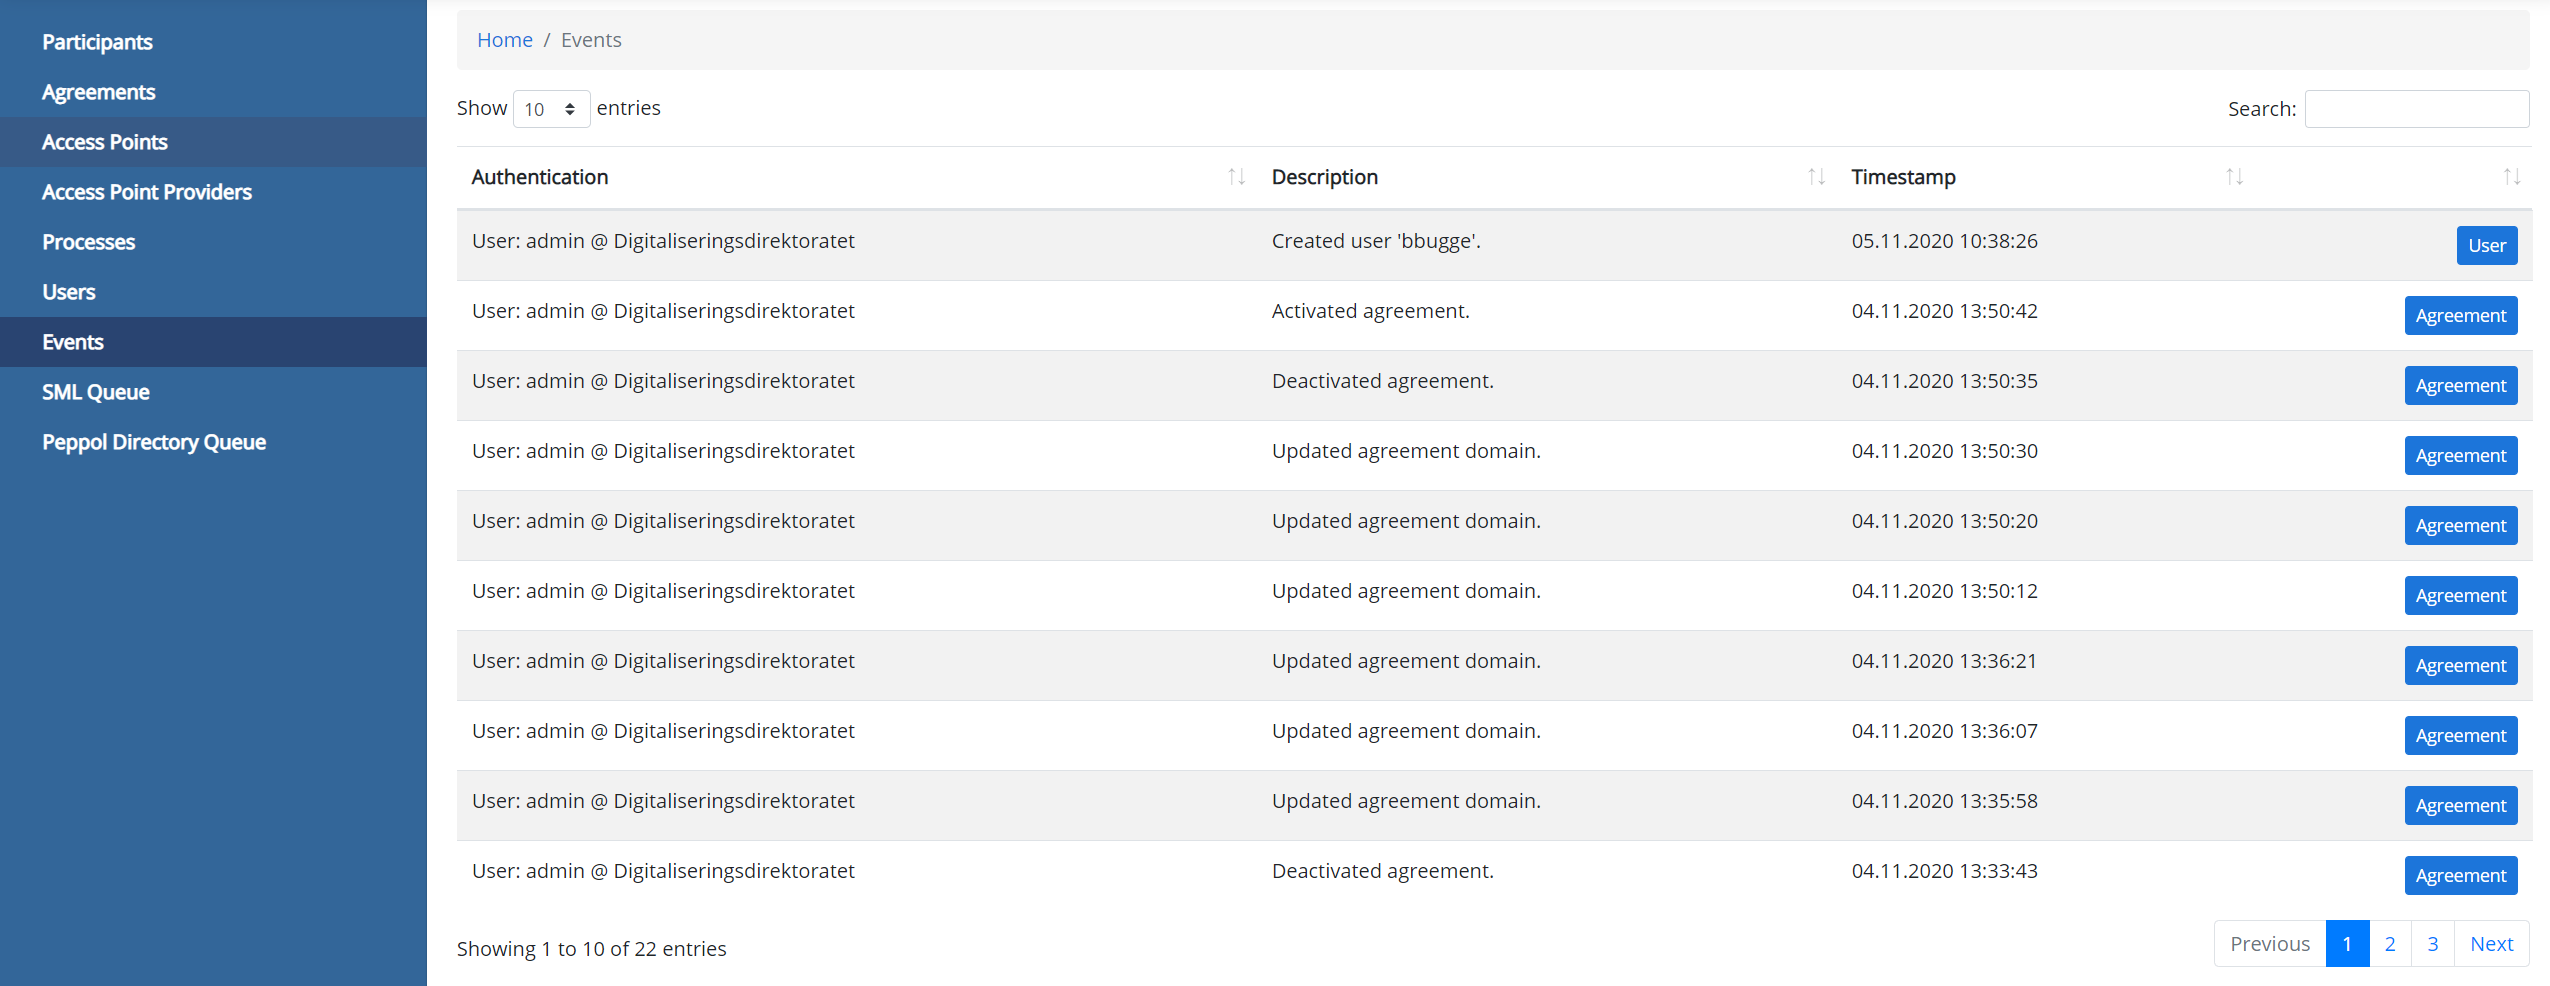Open the Participants menu item

coord(97,42)
